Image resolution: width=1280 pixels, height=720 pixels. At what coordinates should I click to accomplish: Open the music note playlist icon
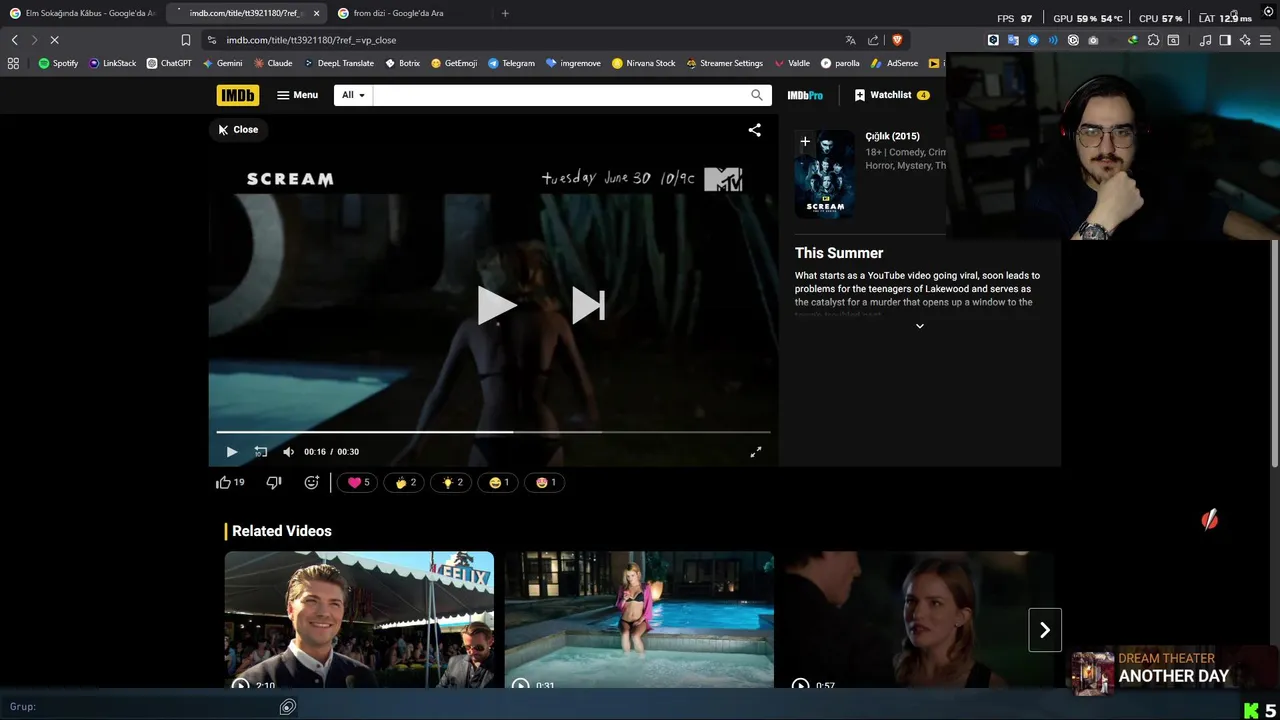pyautogui.click(x=1205, y=40)
